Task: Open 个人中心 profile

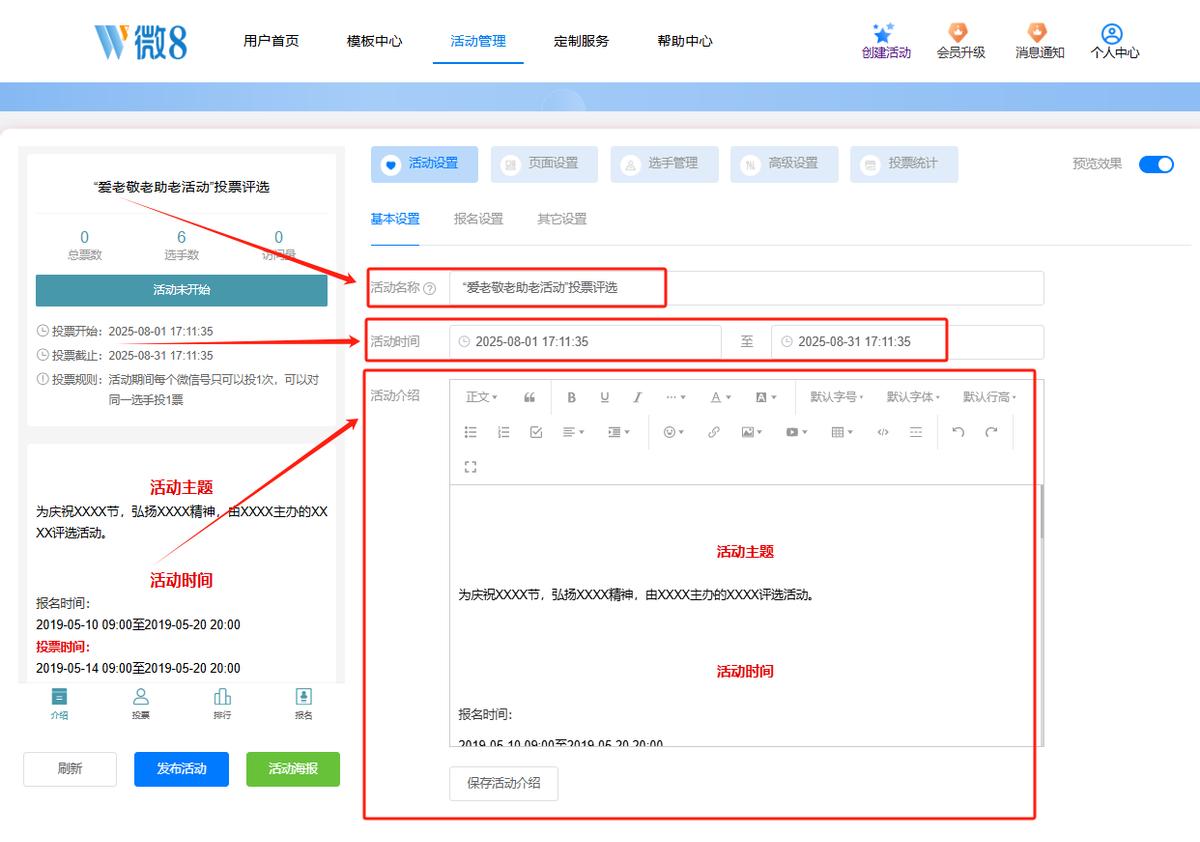Action: point(1115,42)
